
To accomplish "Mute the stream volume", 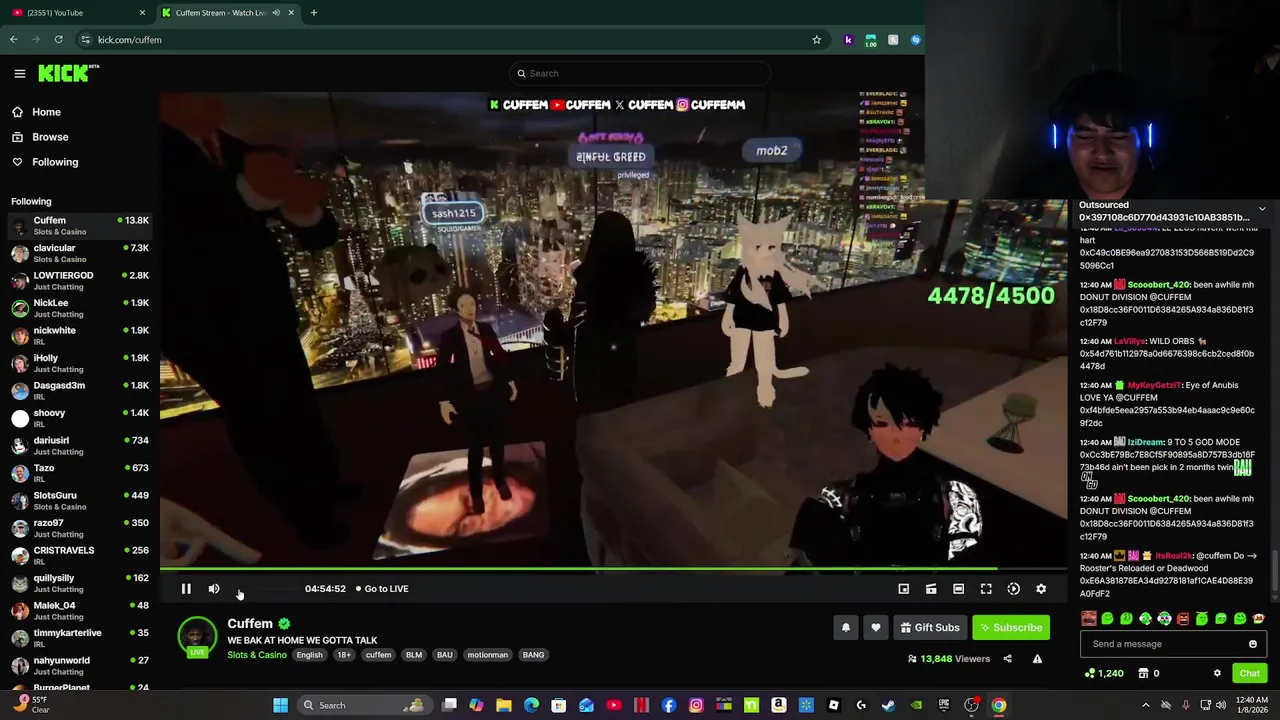I will coord(214,589).
